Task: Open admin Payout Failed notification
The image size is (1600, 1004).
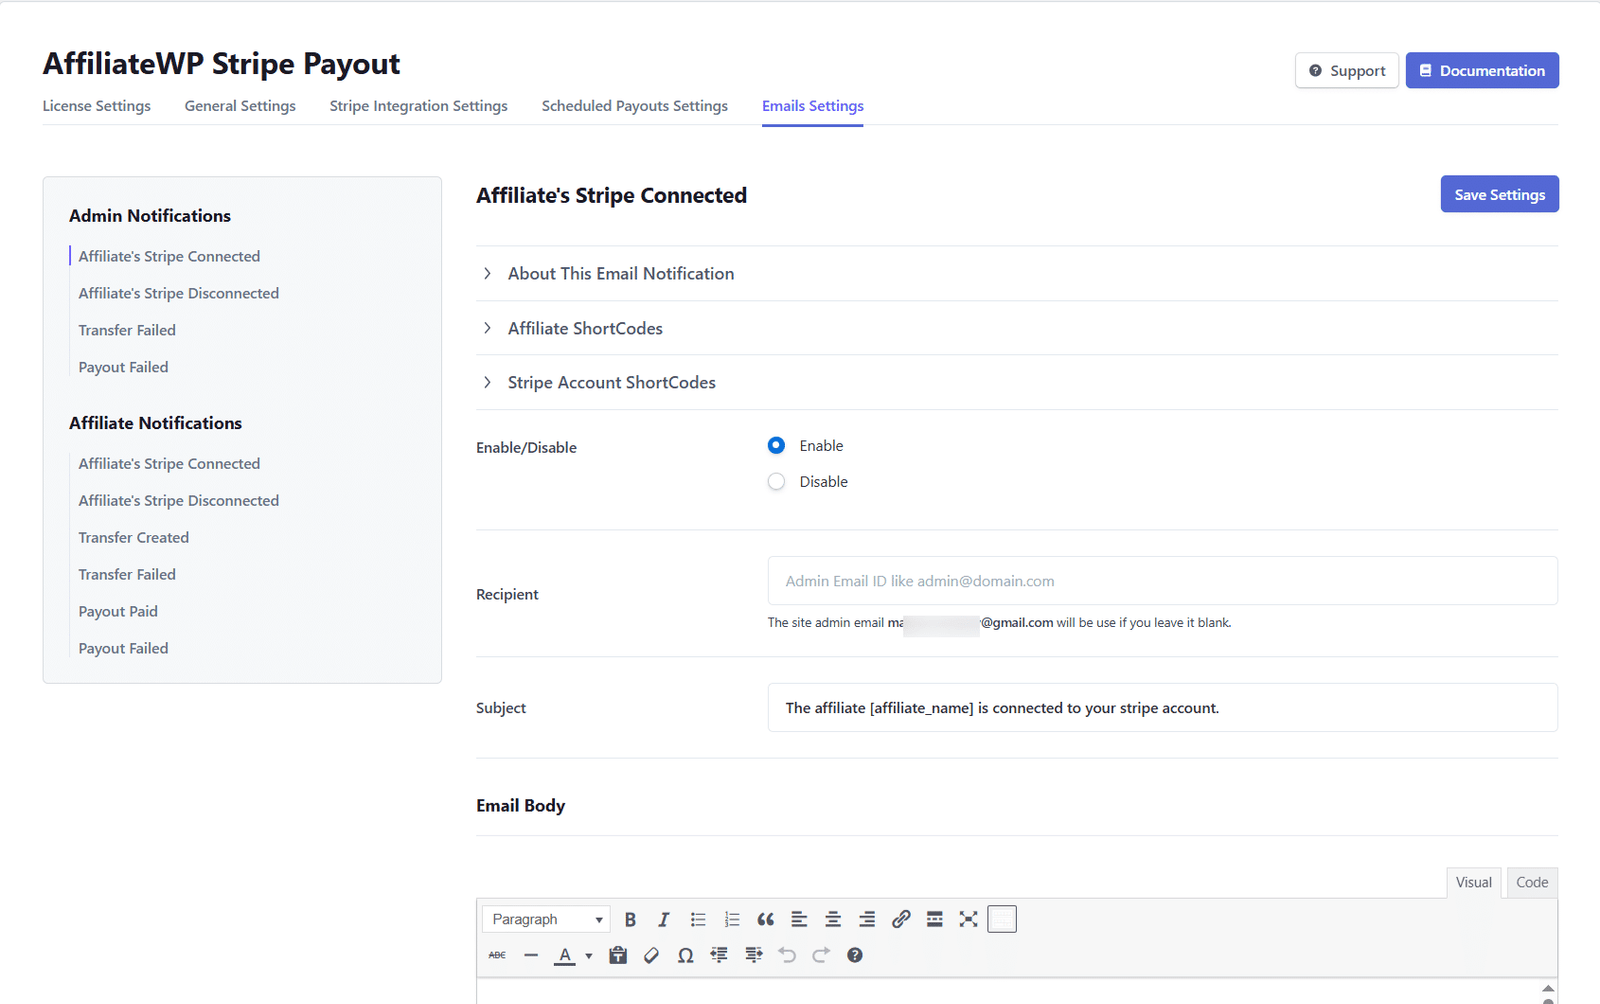Action: [123, 367]
